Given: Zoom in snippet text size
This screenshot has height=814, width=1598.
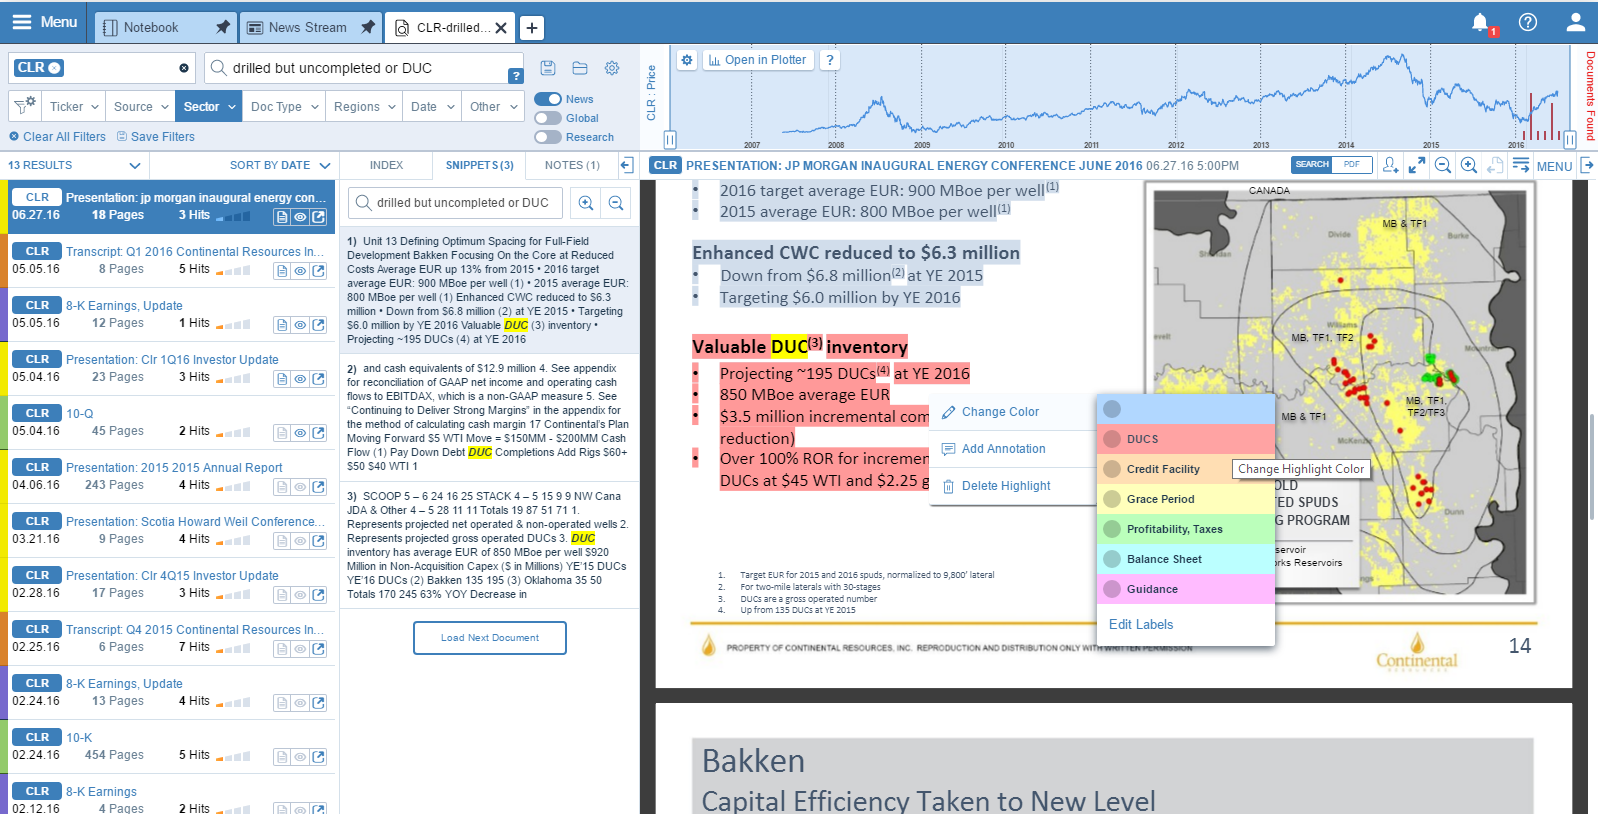Looking at the screenshot, I should click(x=586, y=203).
